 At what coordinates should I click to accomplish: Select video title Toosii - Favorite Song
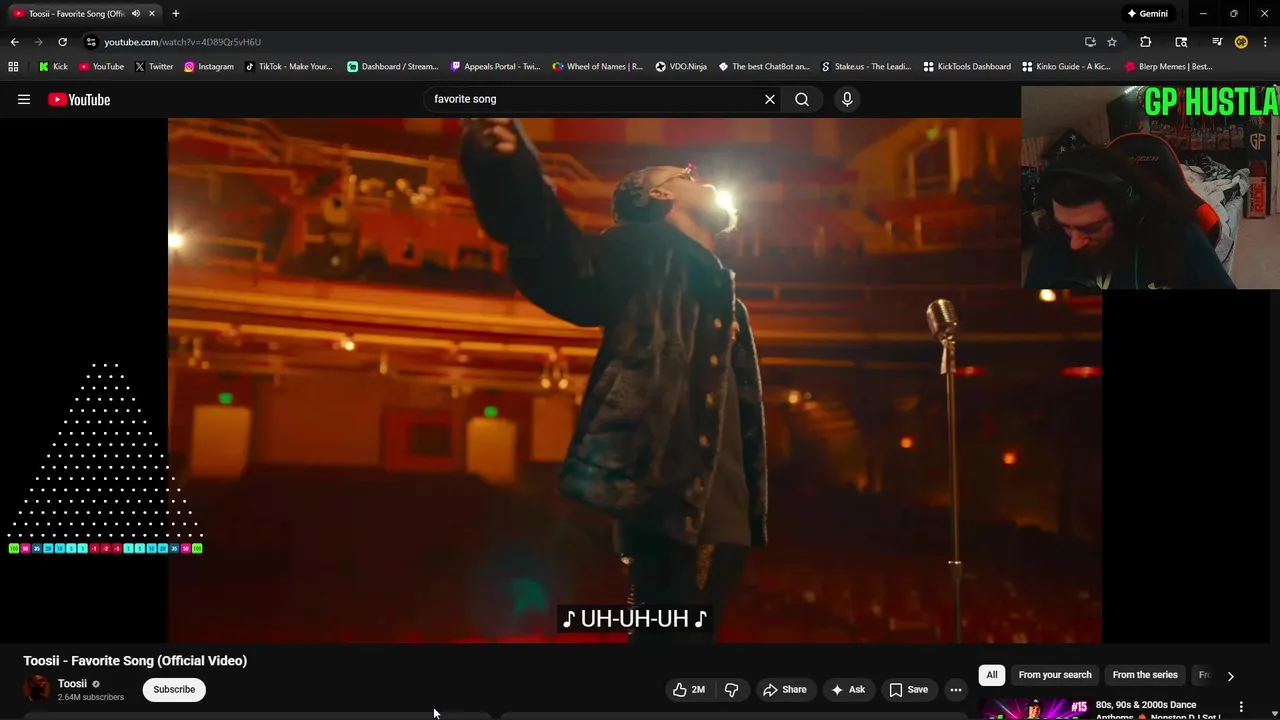(135, 660)
